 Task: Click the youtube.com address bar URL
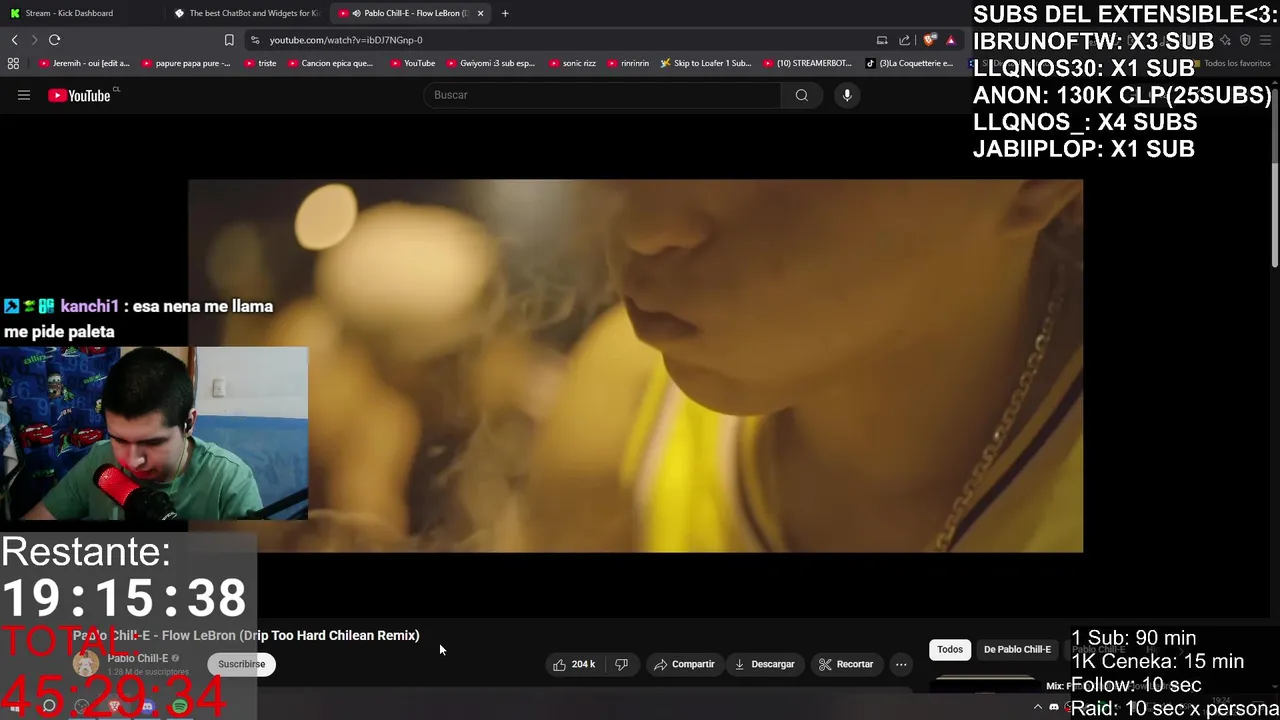point(346,40)
